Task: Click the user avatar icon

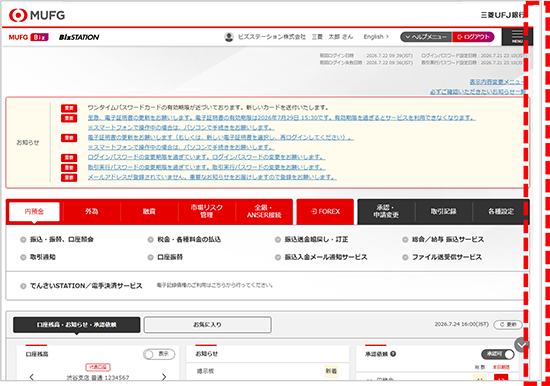Action: click(x=229, y=37)
